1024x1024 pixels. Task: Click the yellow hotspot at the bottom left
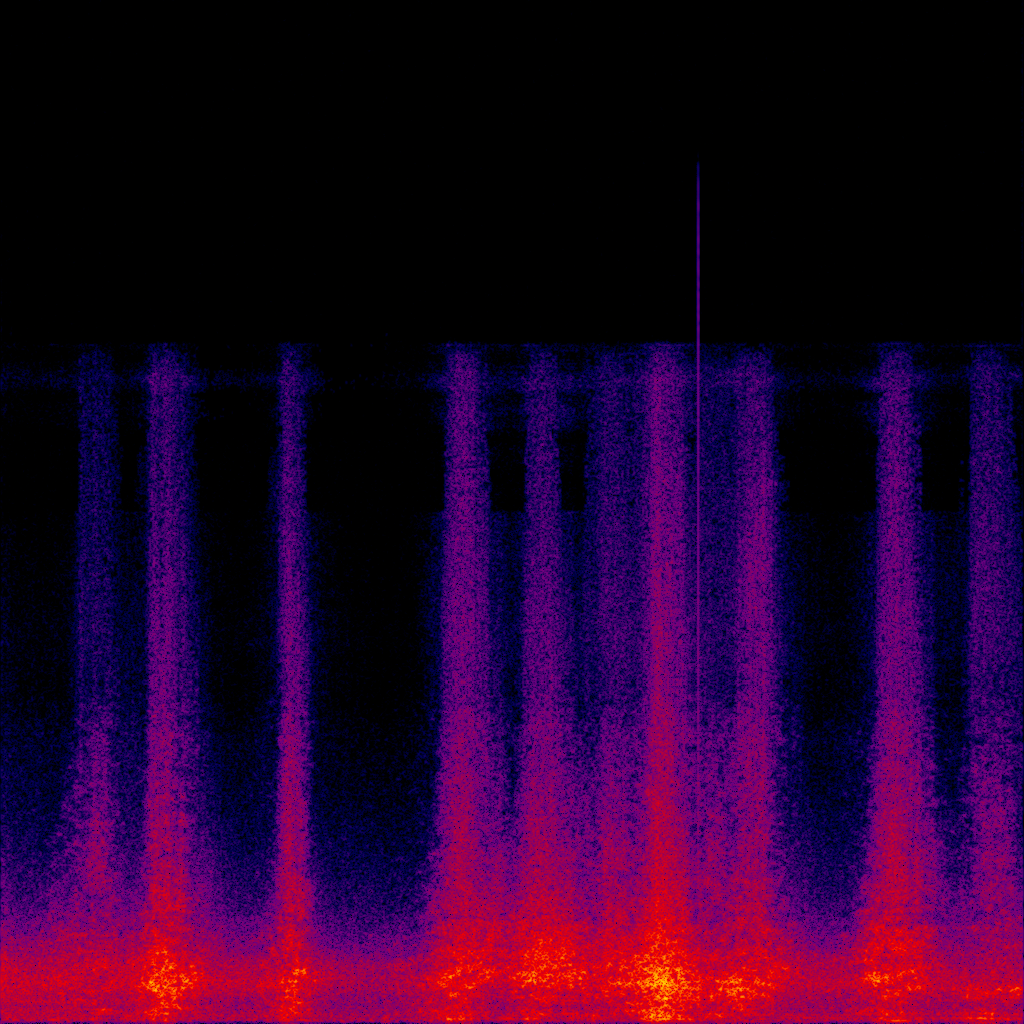coord(162,977)
